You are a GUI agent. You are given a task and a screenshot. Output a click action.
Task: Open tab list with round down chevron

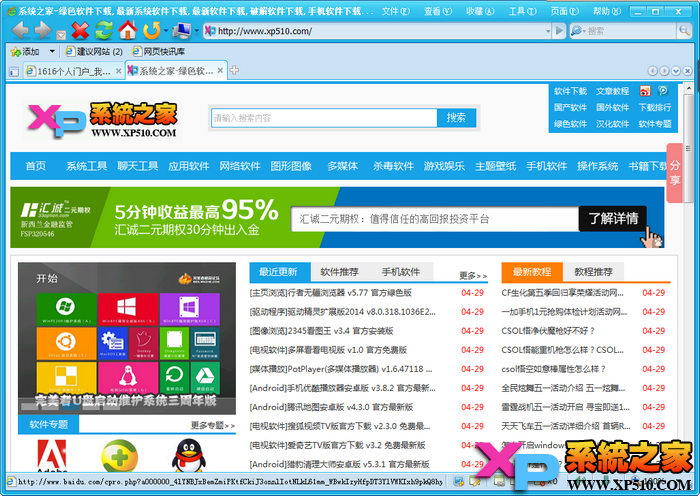click(676, 71)
